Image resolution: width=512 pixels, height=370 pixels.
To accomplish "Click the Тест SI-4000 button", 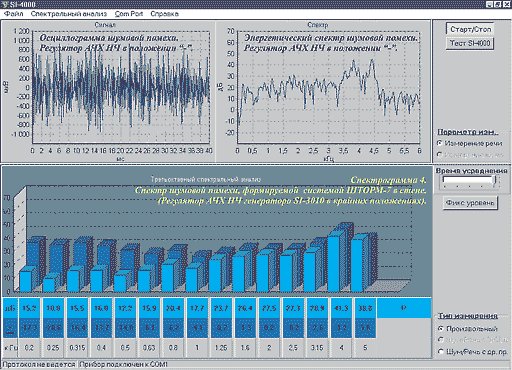I will click(470, 43).
